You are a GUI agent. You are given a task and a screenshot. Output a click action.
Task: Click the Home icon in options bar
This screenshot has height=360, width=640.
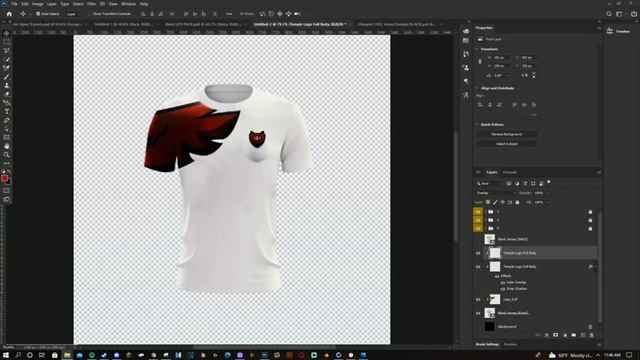[x=9, y=14]
